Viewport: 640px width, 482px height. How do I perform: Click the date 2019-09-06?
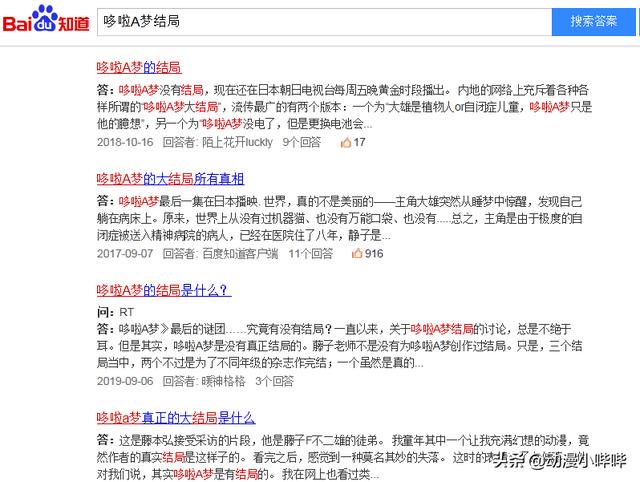pos(125,381)
